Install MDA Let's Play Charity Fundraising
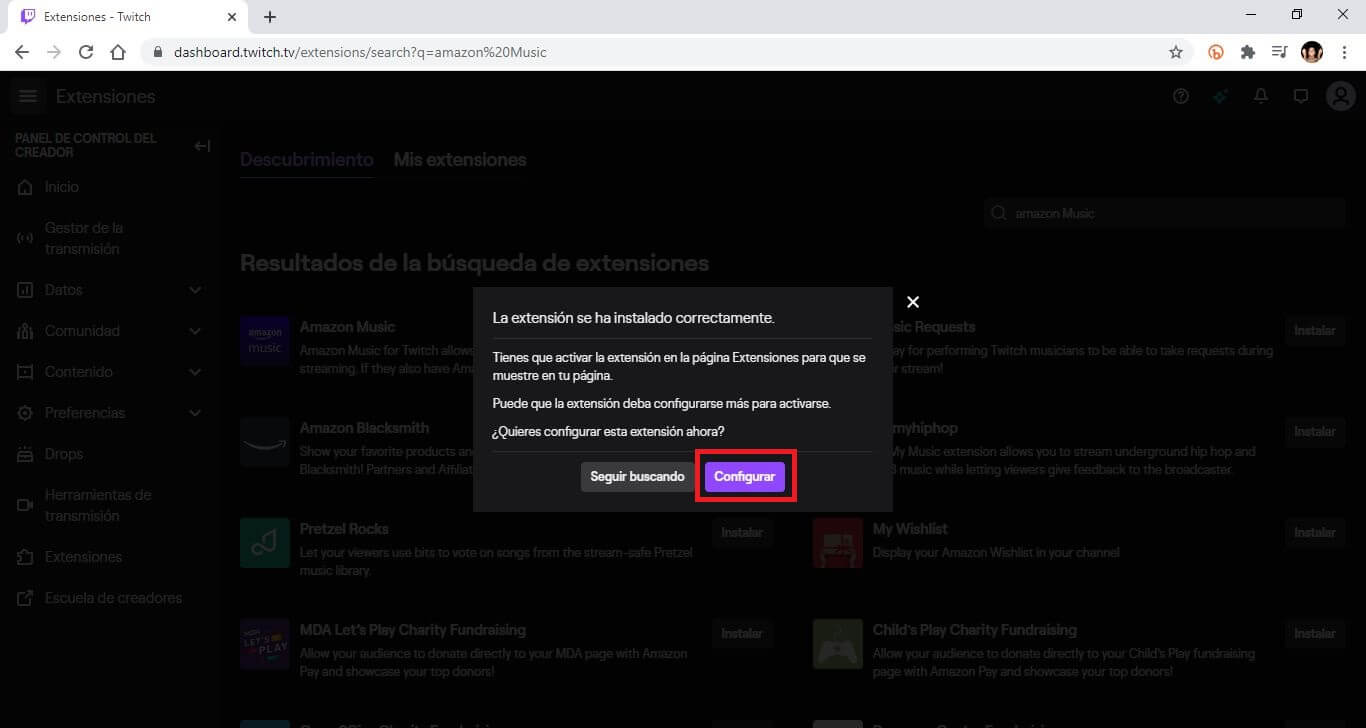Screen dimensions: 1366x728 tap(742, 634)
